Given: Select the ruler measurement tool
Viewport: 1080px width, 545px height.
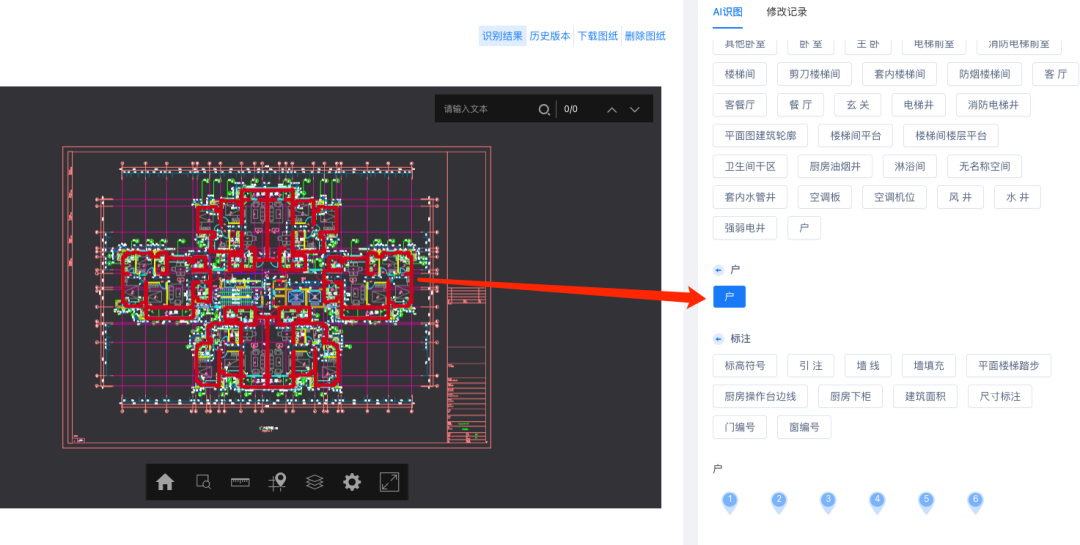Looking at the screenshot, I should [x=240, y=482].
